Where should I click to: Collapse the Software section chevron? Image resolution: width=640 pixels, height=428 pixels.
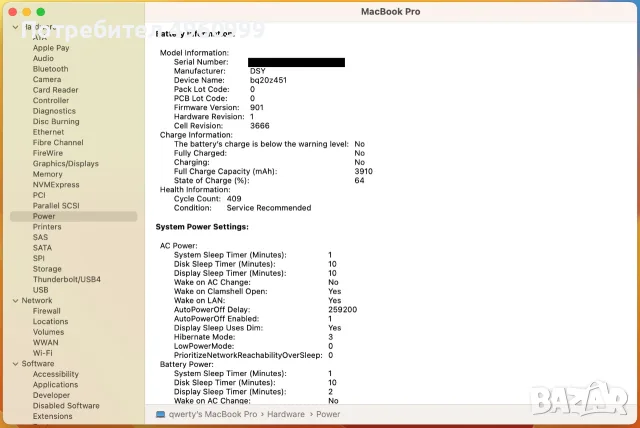[x=16, y=364]
